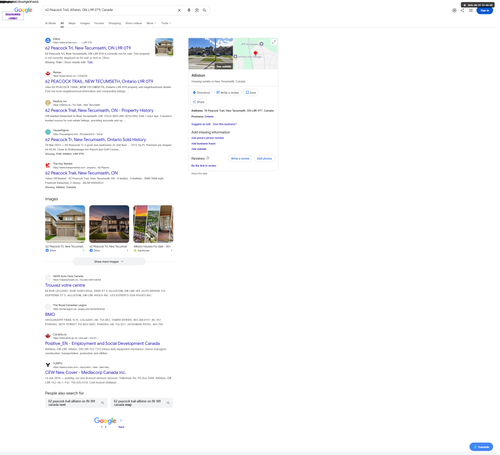500x455 pixels.
Task: Open the Google apps grid icon
Action: (471, 10)
